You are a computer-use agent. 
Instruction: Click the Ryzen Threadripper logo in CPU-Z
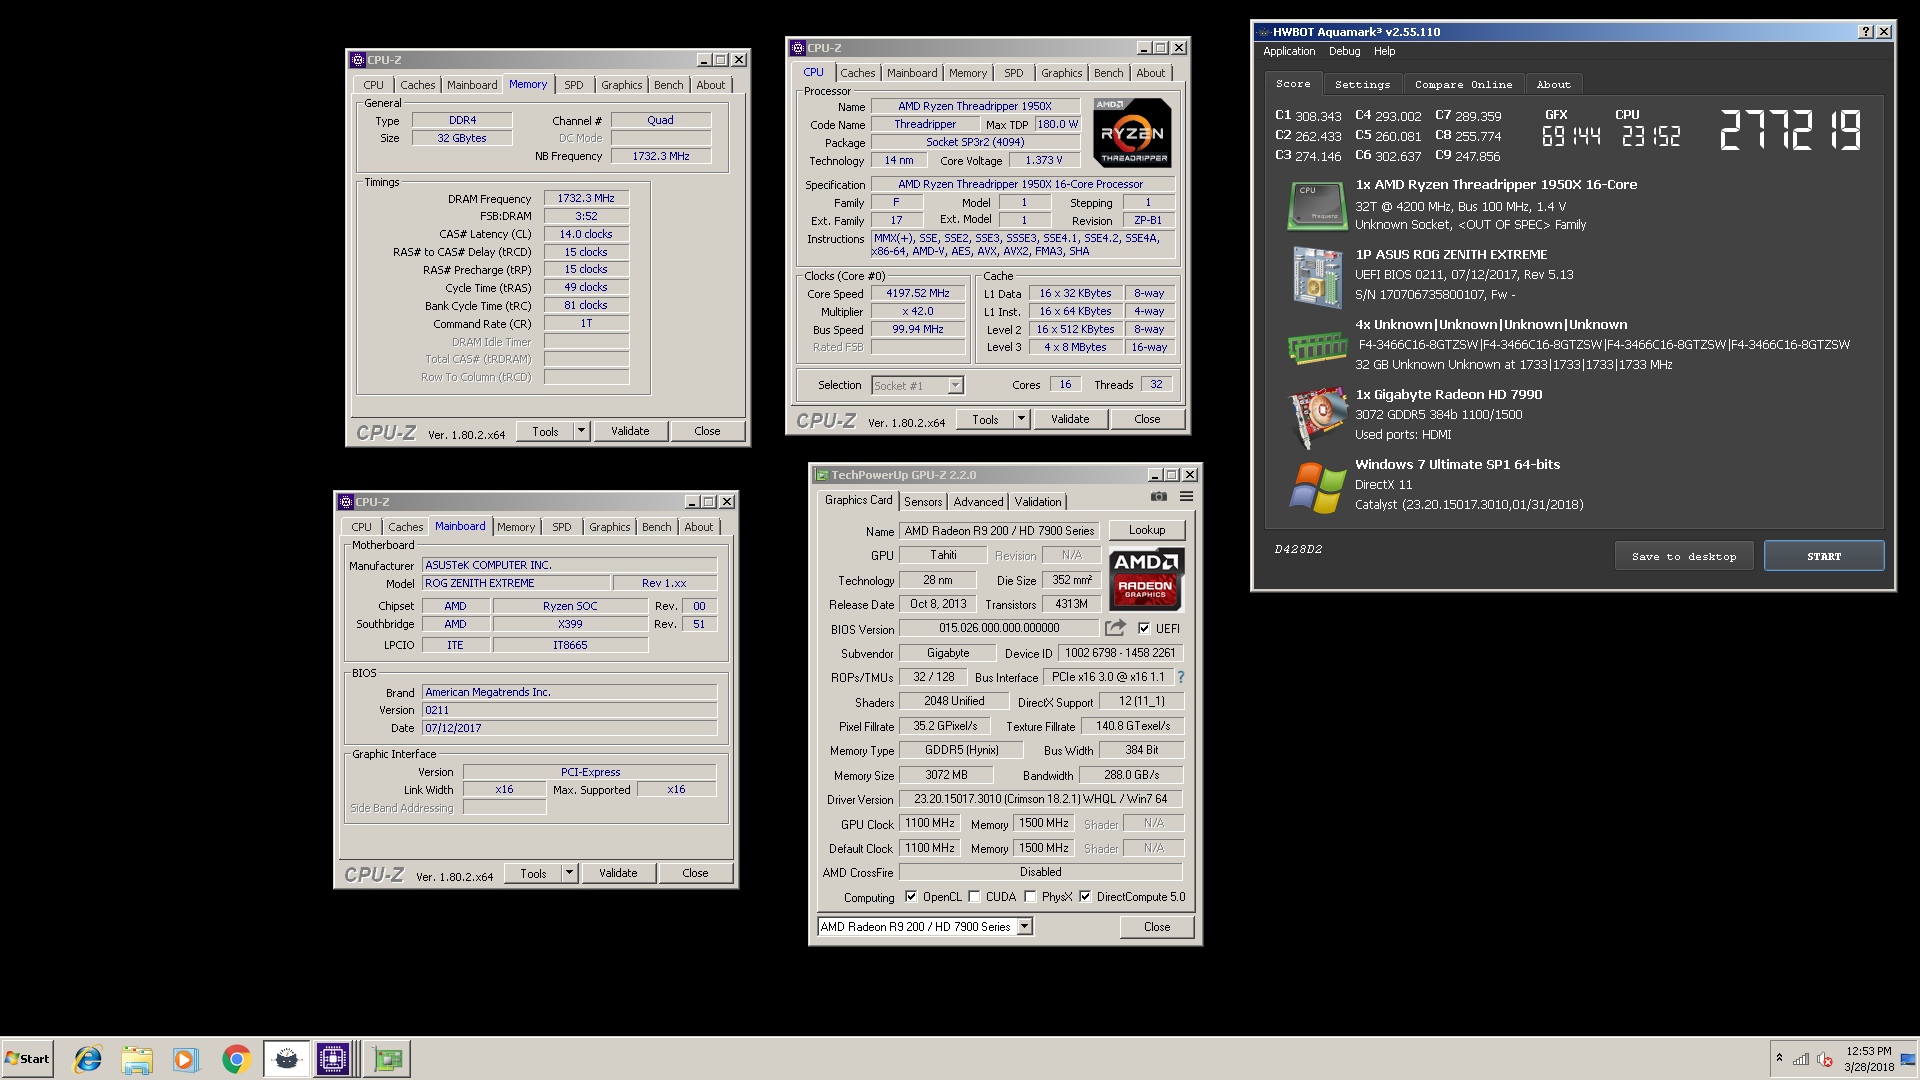click(1132, 132)
